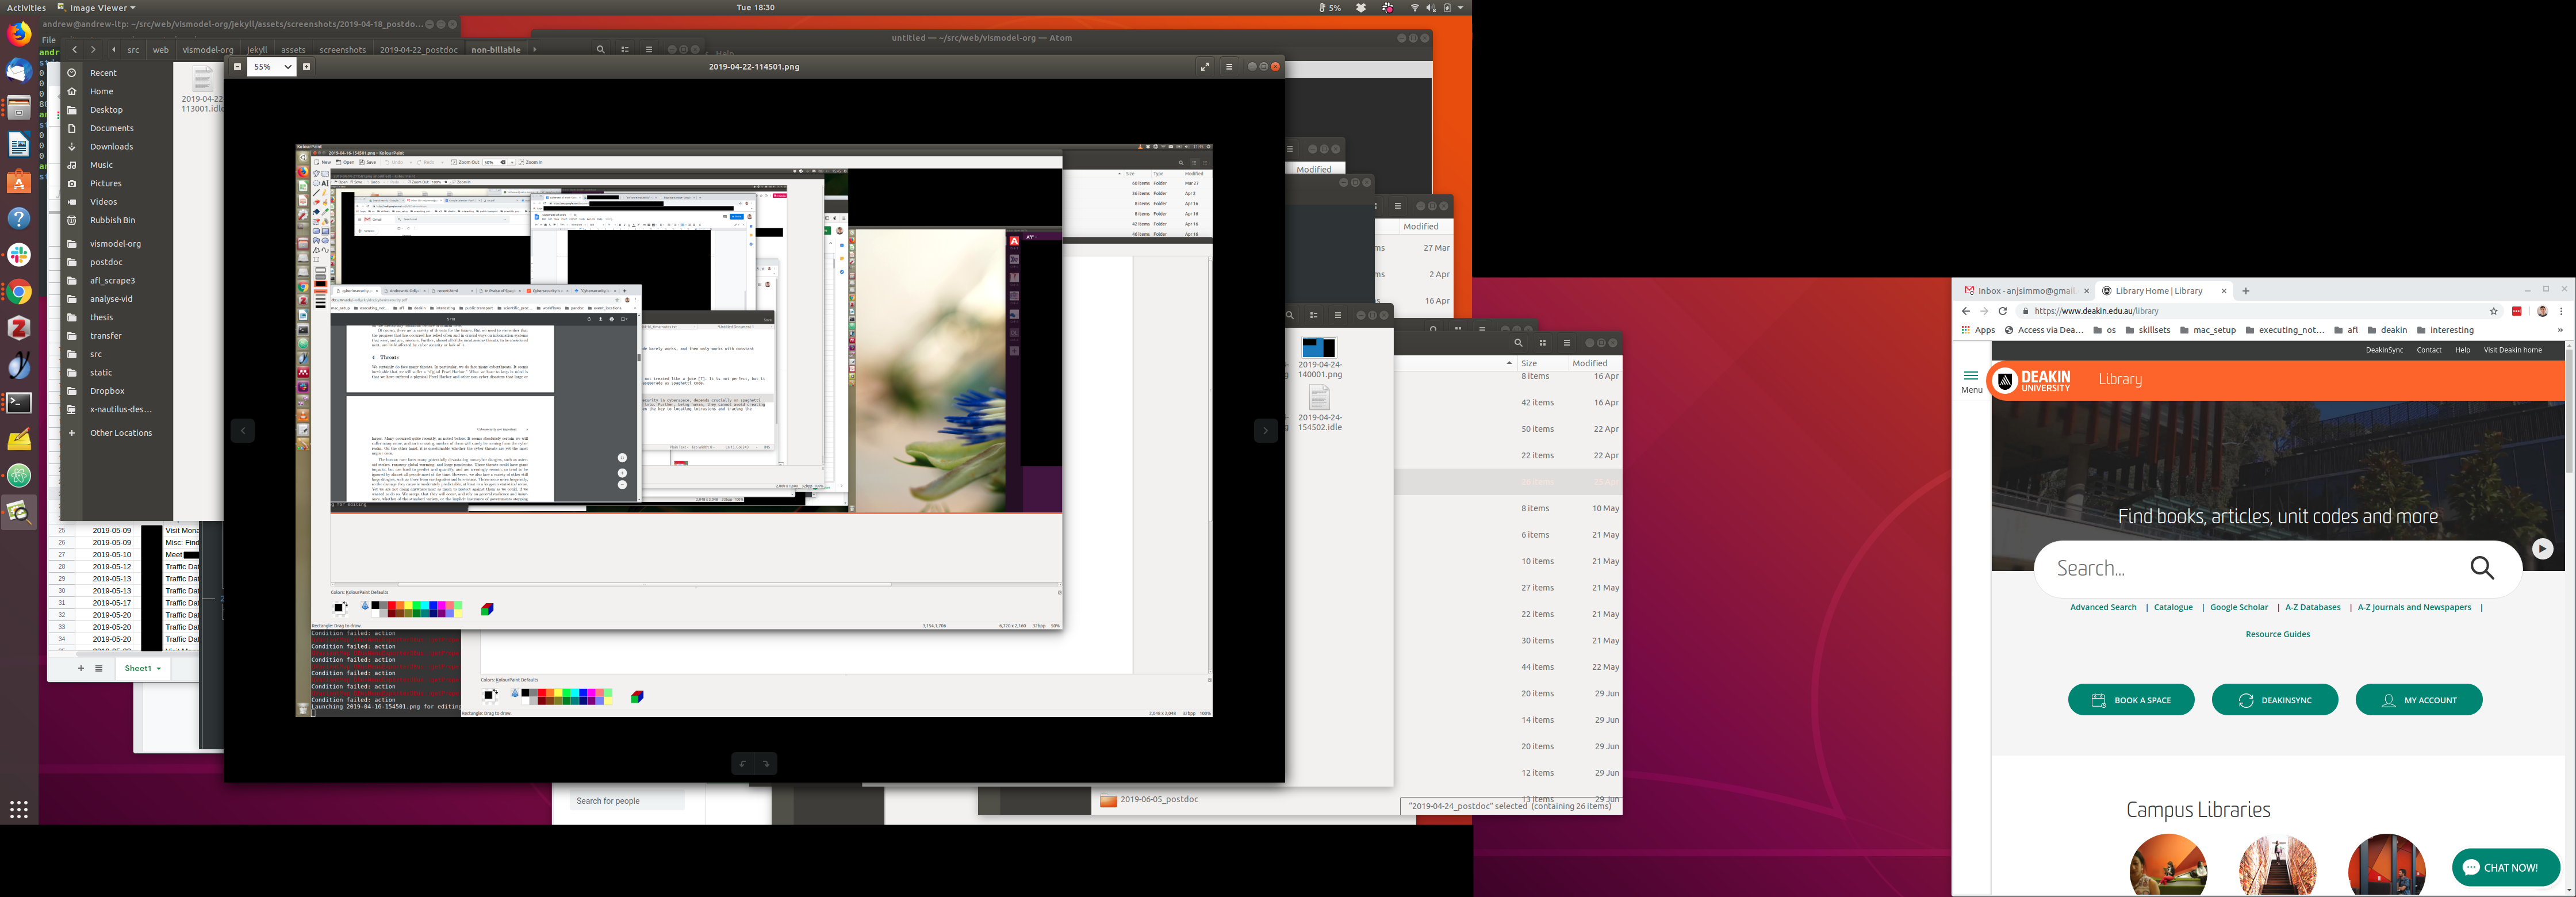Viewport: 2576px width, 897px height.
Task: Enter fullscreen in the image viewer
Action: click(x=1204, y=67)
